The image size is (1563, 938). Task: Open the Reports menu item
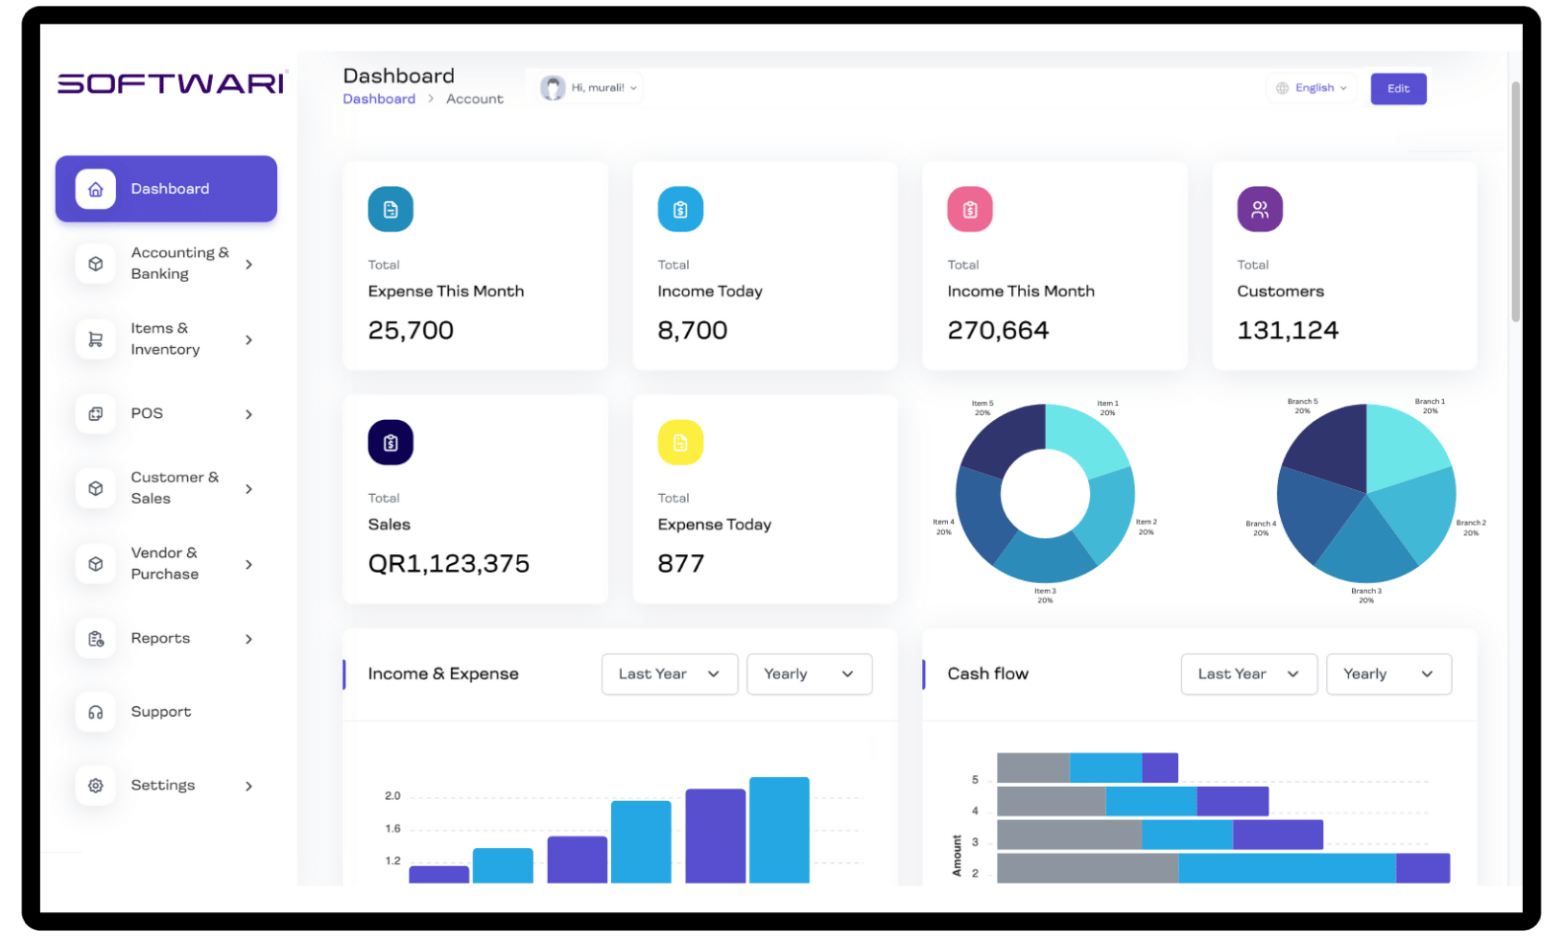pyautogui.click(x=166, y=639)
